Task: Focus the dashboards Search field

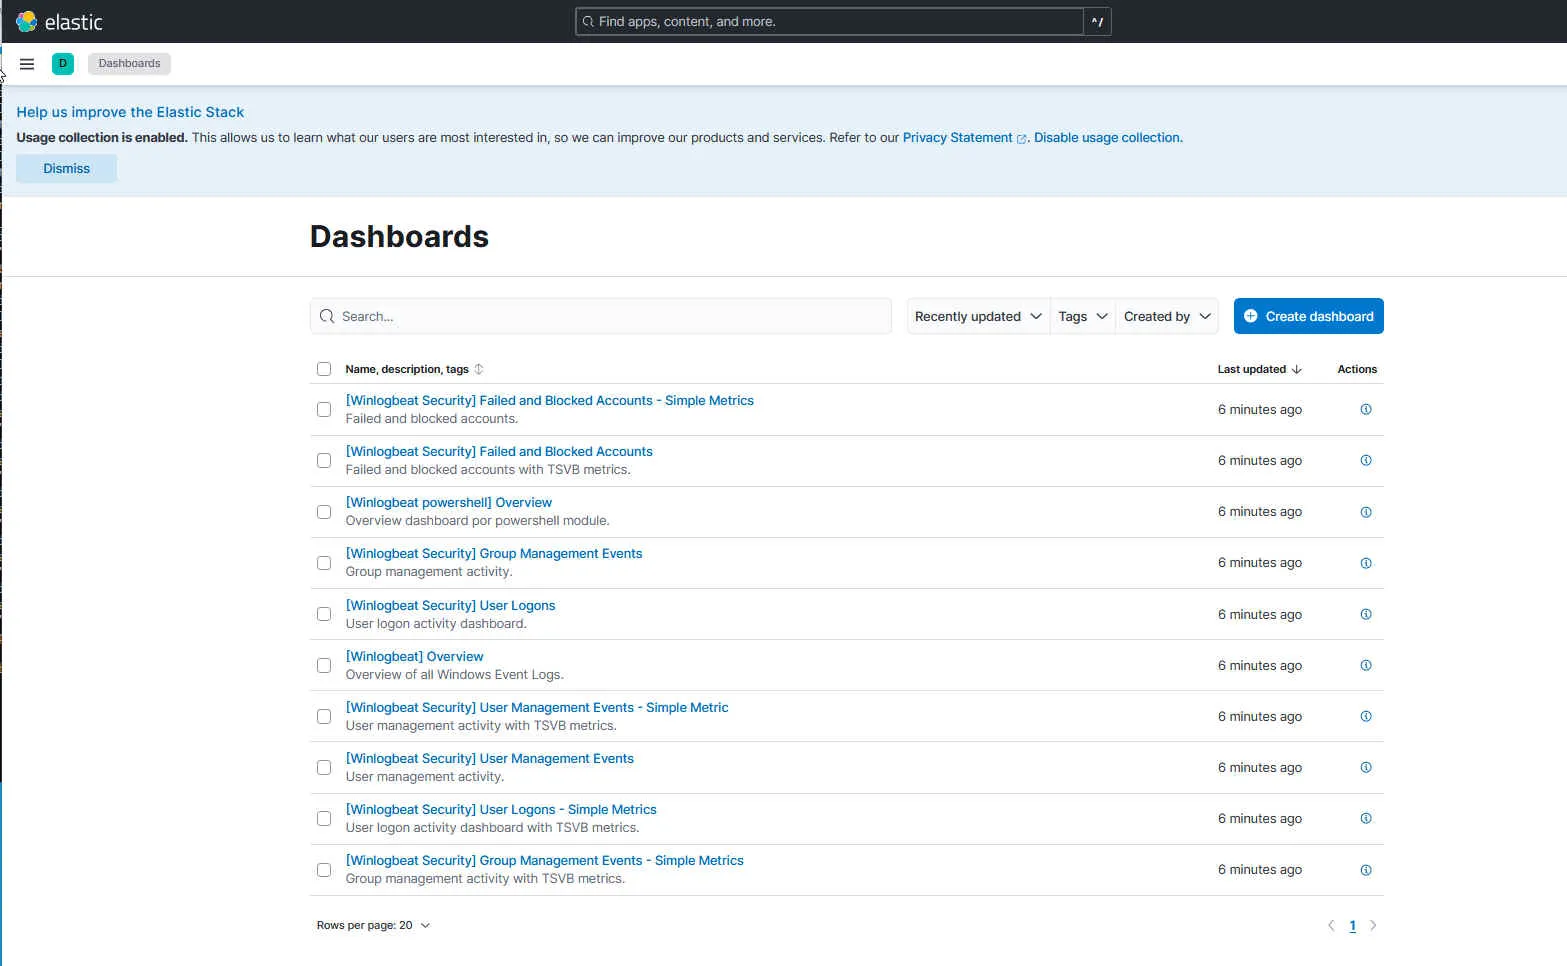Action: (600, 316)
